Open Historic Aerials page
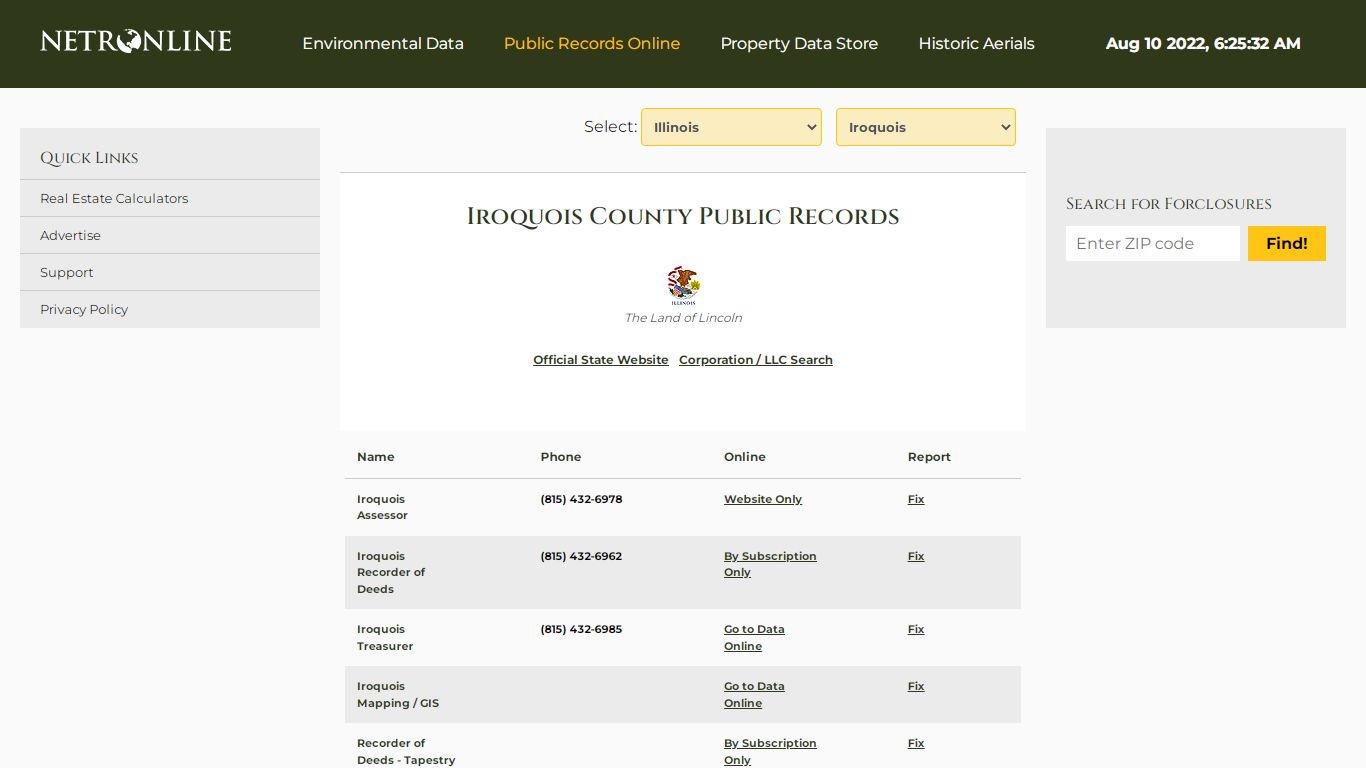 point(976,44)
